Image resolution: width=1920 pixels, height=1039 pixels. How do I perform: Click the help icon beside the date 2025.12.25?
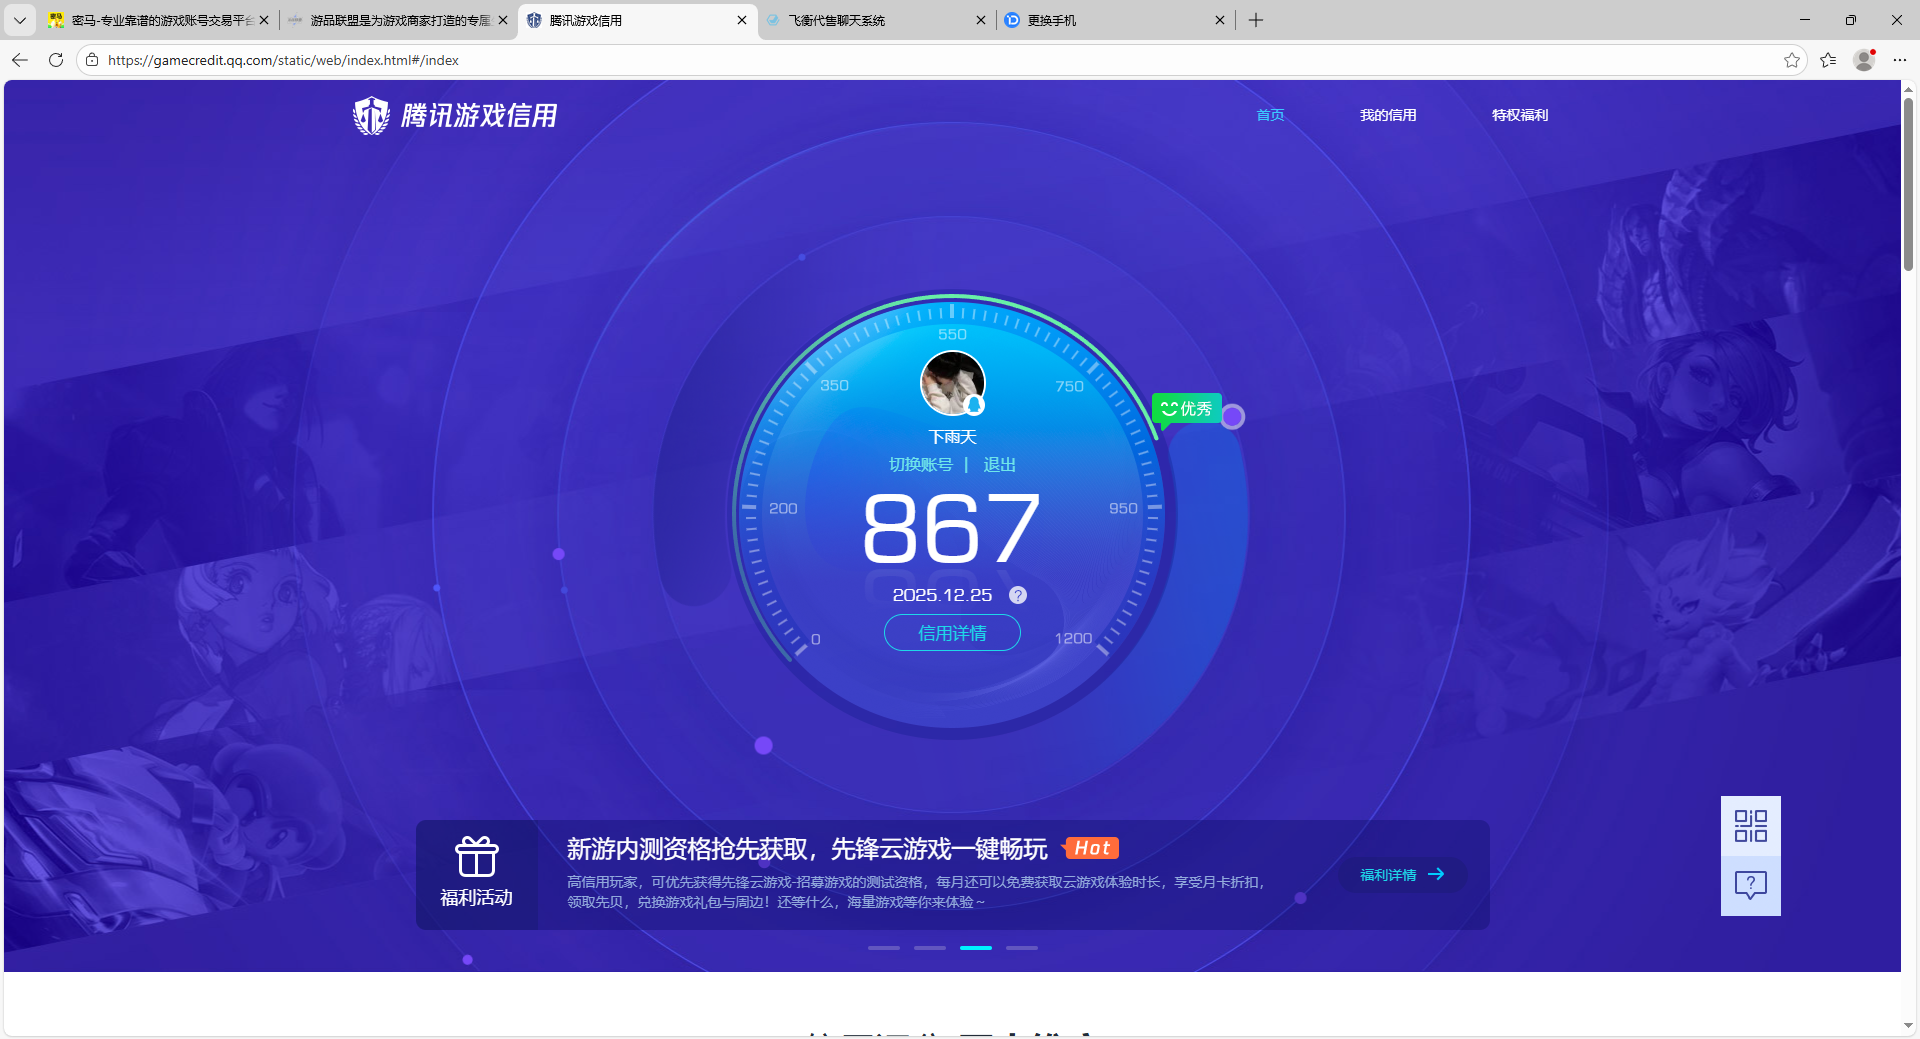click(1018, 595)
